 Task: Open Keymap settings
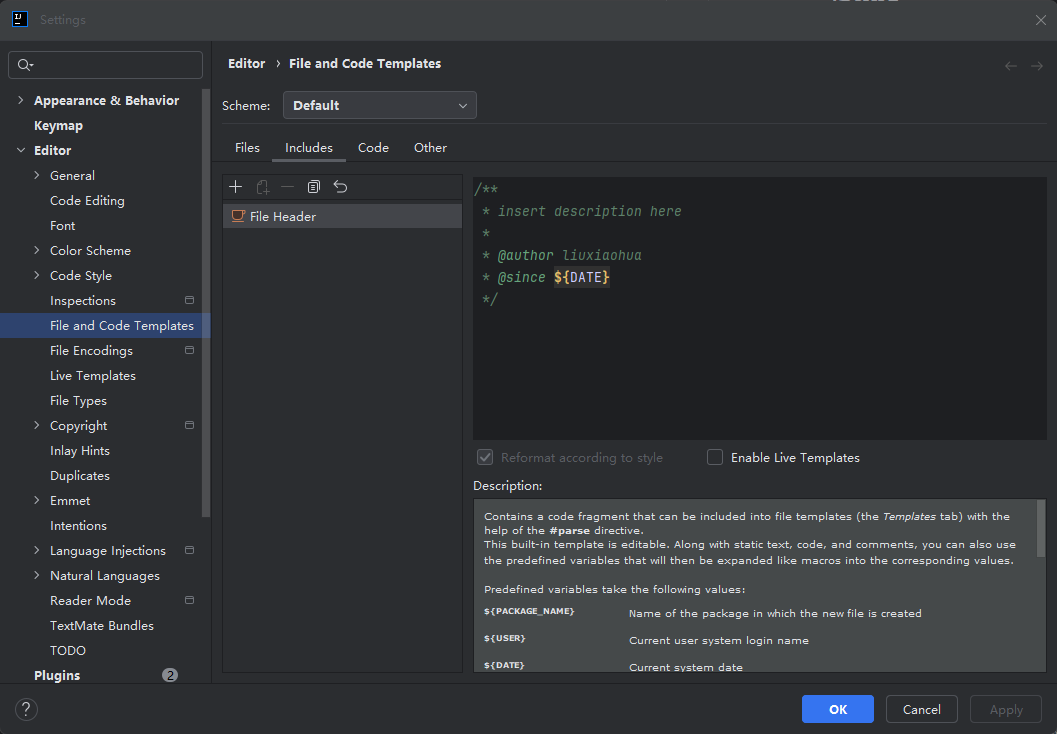click(59, 125)
